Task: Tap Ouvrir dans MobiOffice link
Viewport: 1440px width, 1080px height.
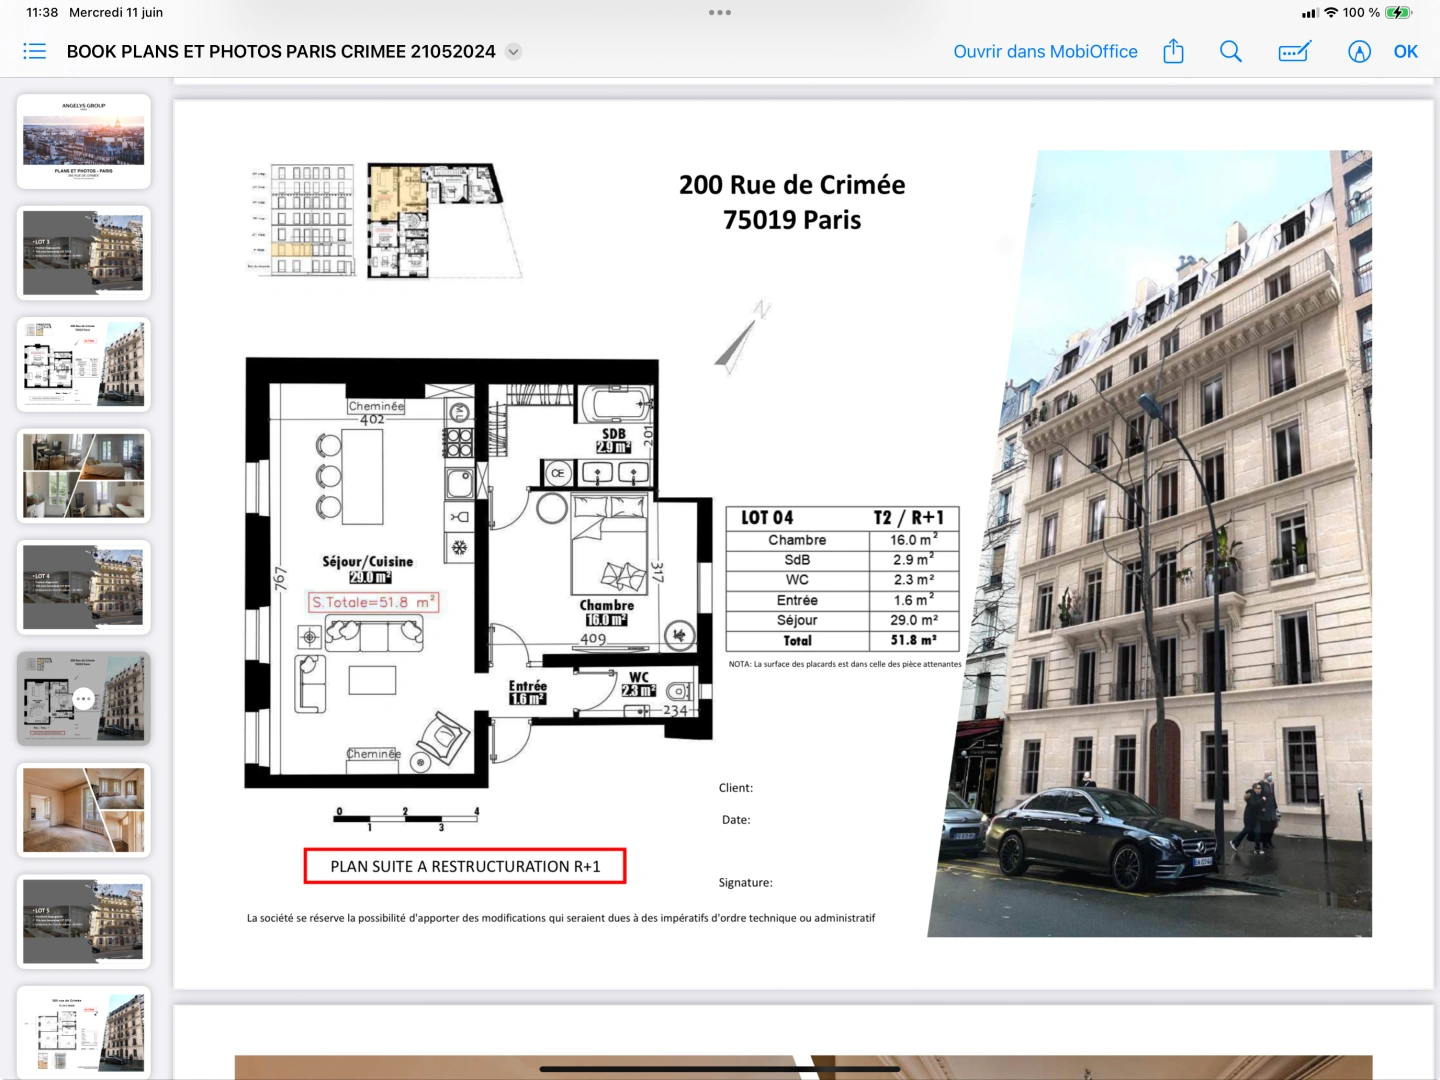Action: point(1045,51)
